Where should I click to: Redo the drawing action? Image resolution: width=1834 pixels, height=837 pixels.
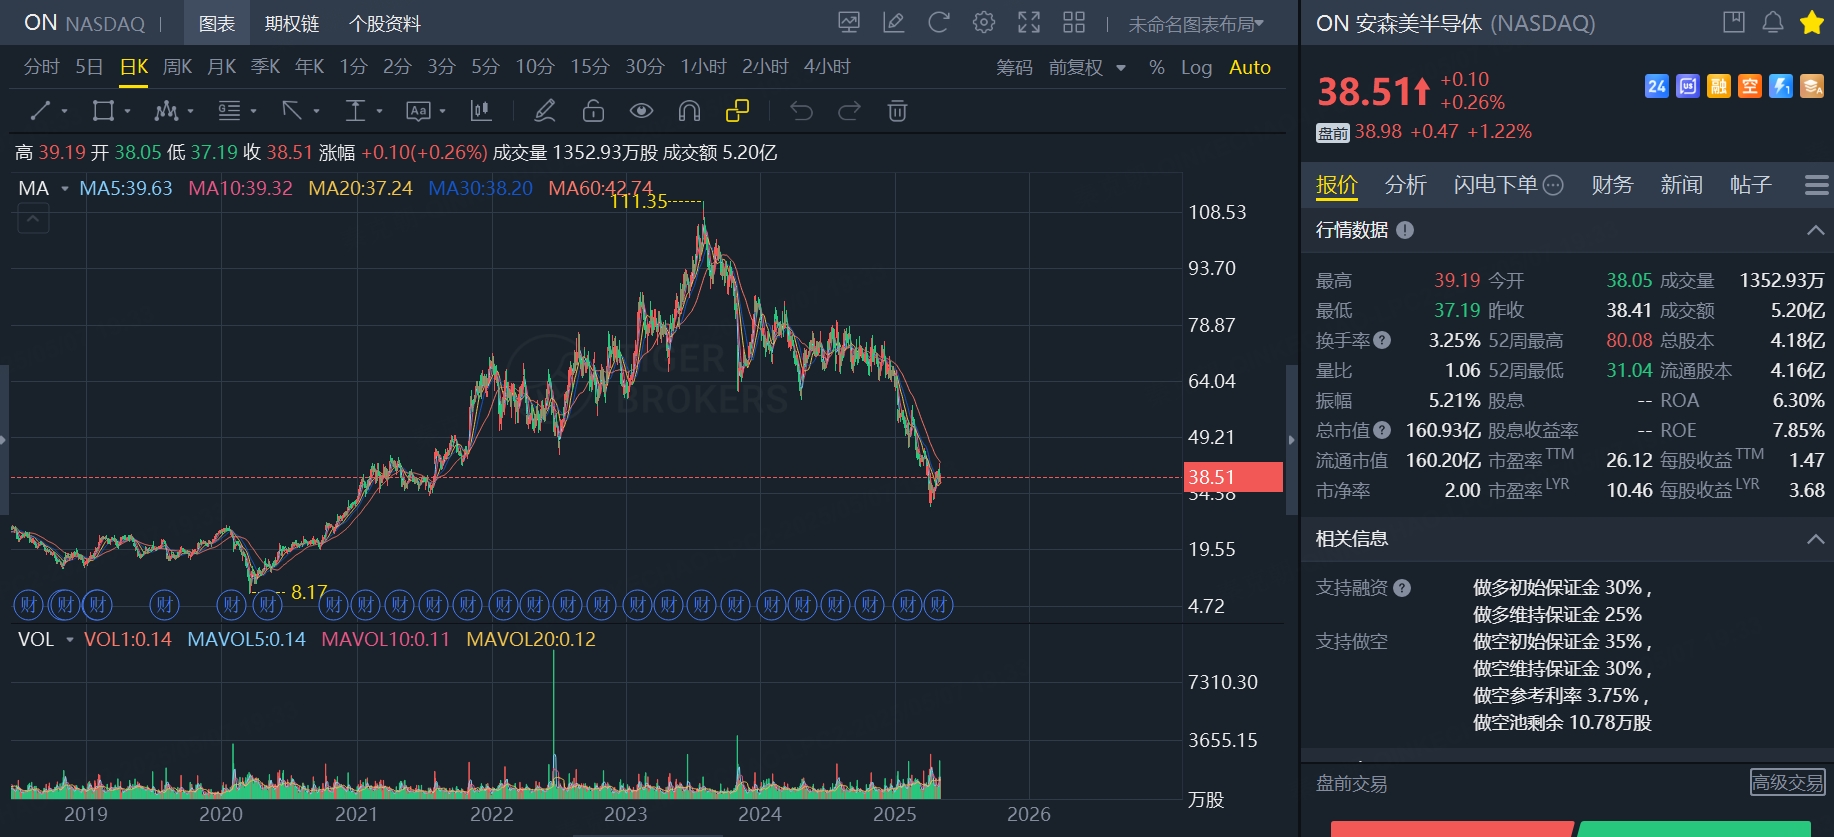click(849, 111)
